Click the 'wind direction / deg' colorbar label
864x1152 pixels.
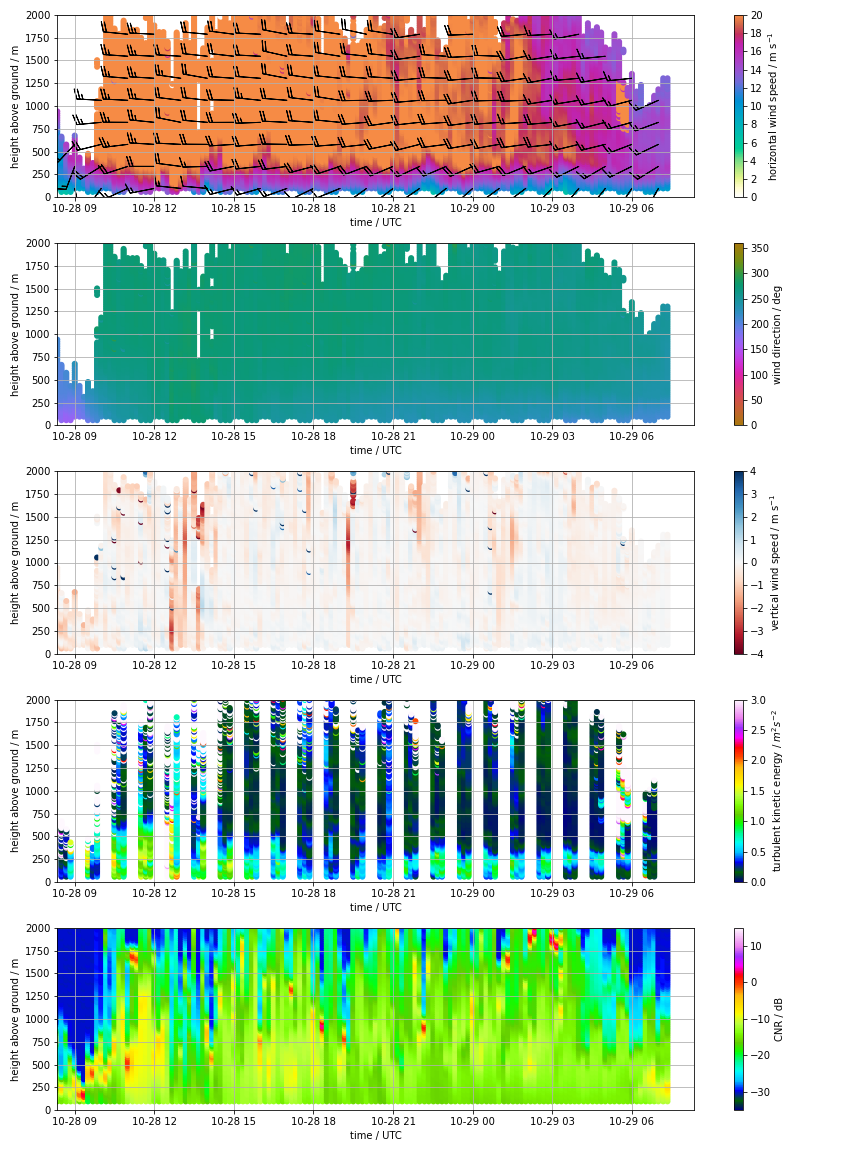coord(777,334)
